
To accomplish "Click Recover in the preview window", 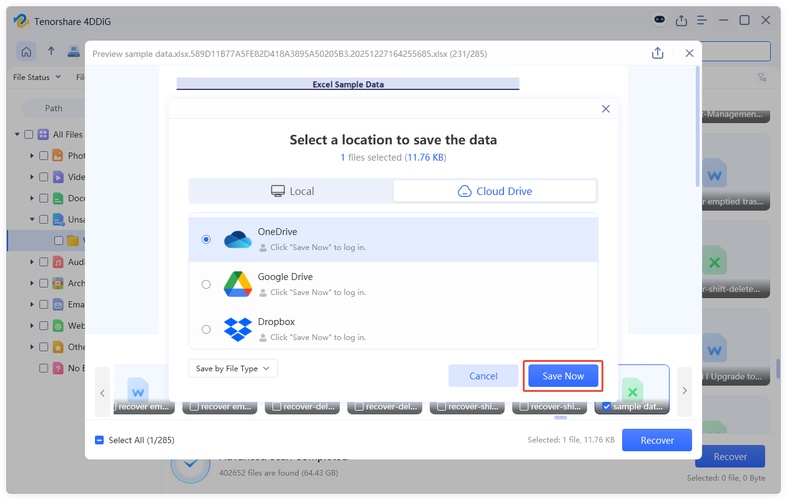I will (657, 440).
